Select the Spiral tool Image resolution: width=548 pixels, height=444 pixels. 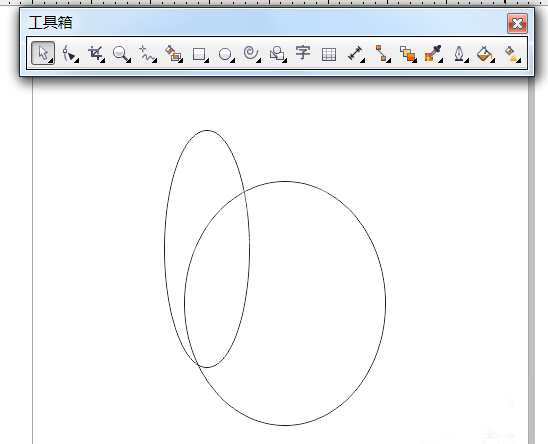coord(252,54)
